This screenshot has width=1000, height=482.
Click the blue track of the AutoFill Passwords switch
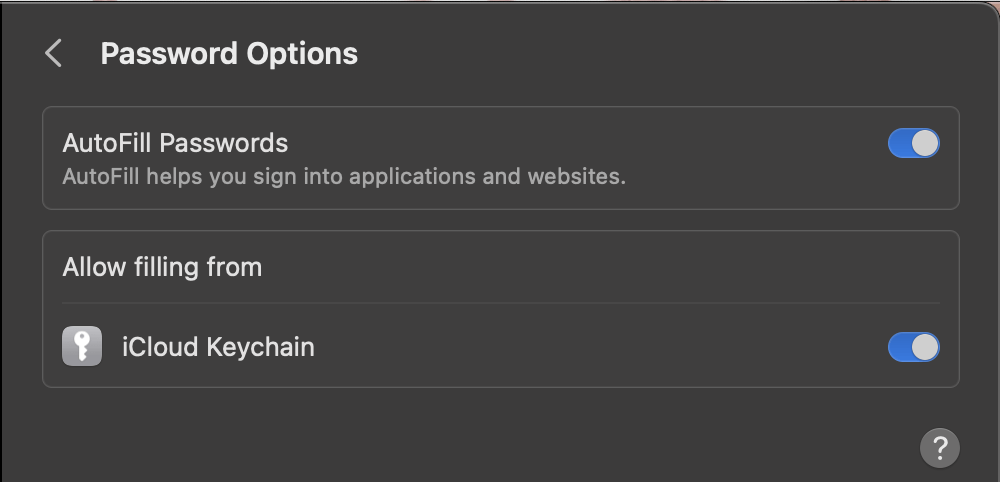click(x=899, y=143)
